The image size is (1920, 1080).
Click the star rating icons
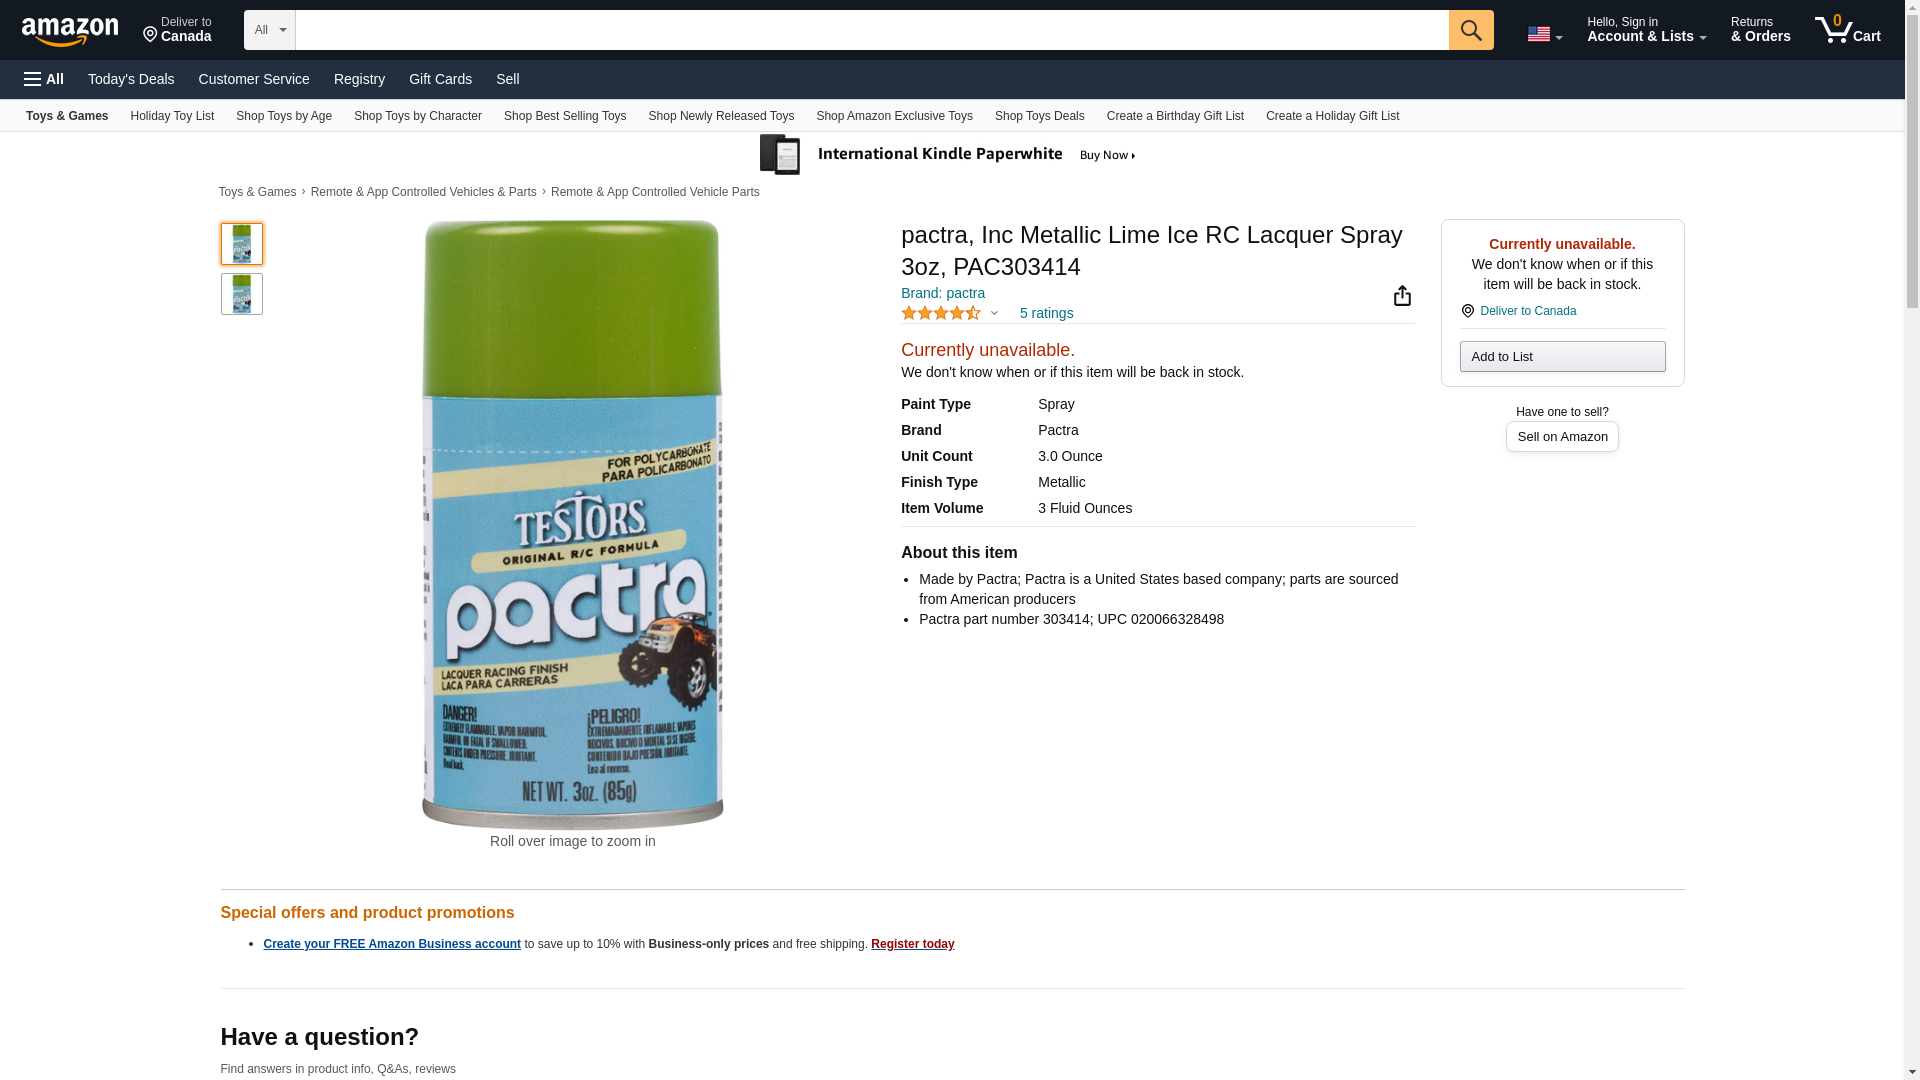pos(940,313)
